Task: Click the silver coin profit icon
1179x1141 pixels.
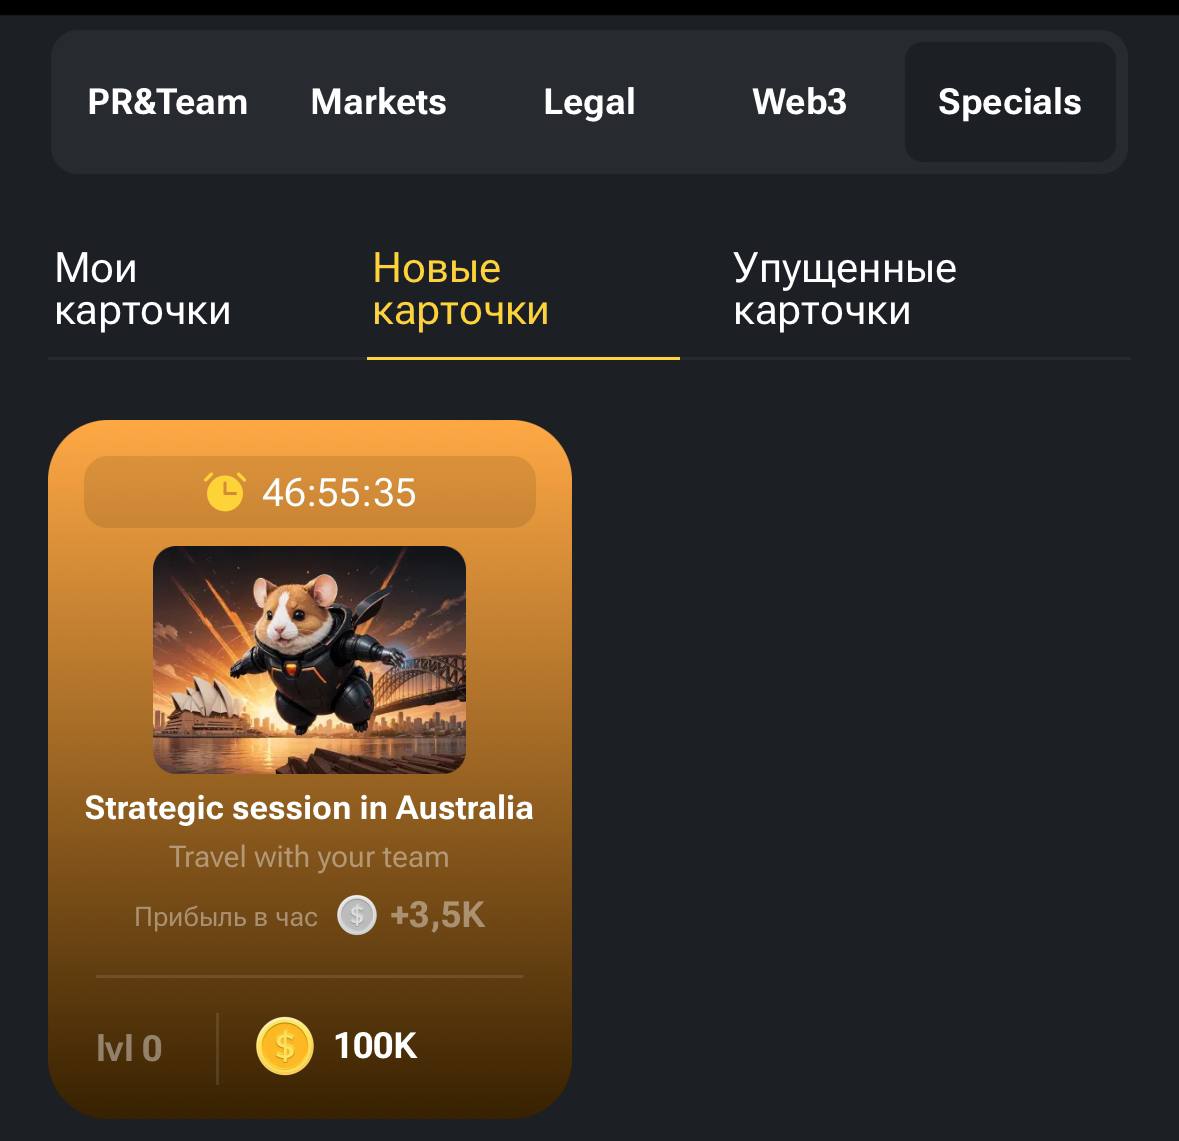Action: coord(356,915)
